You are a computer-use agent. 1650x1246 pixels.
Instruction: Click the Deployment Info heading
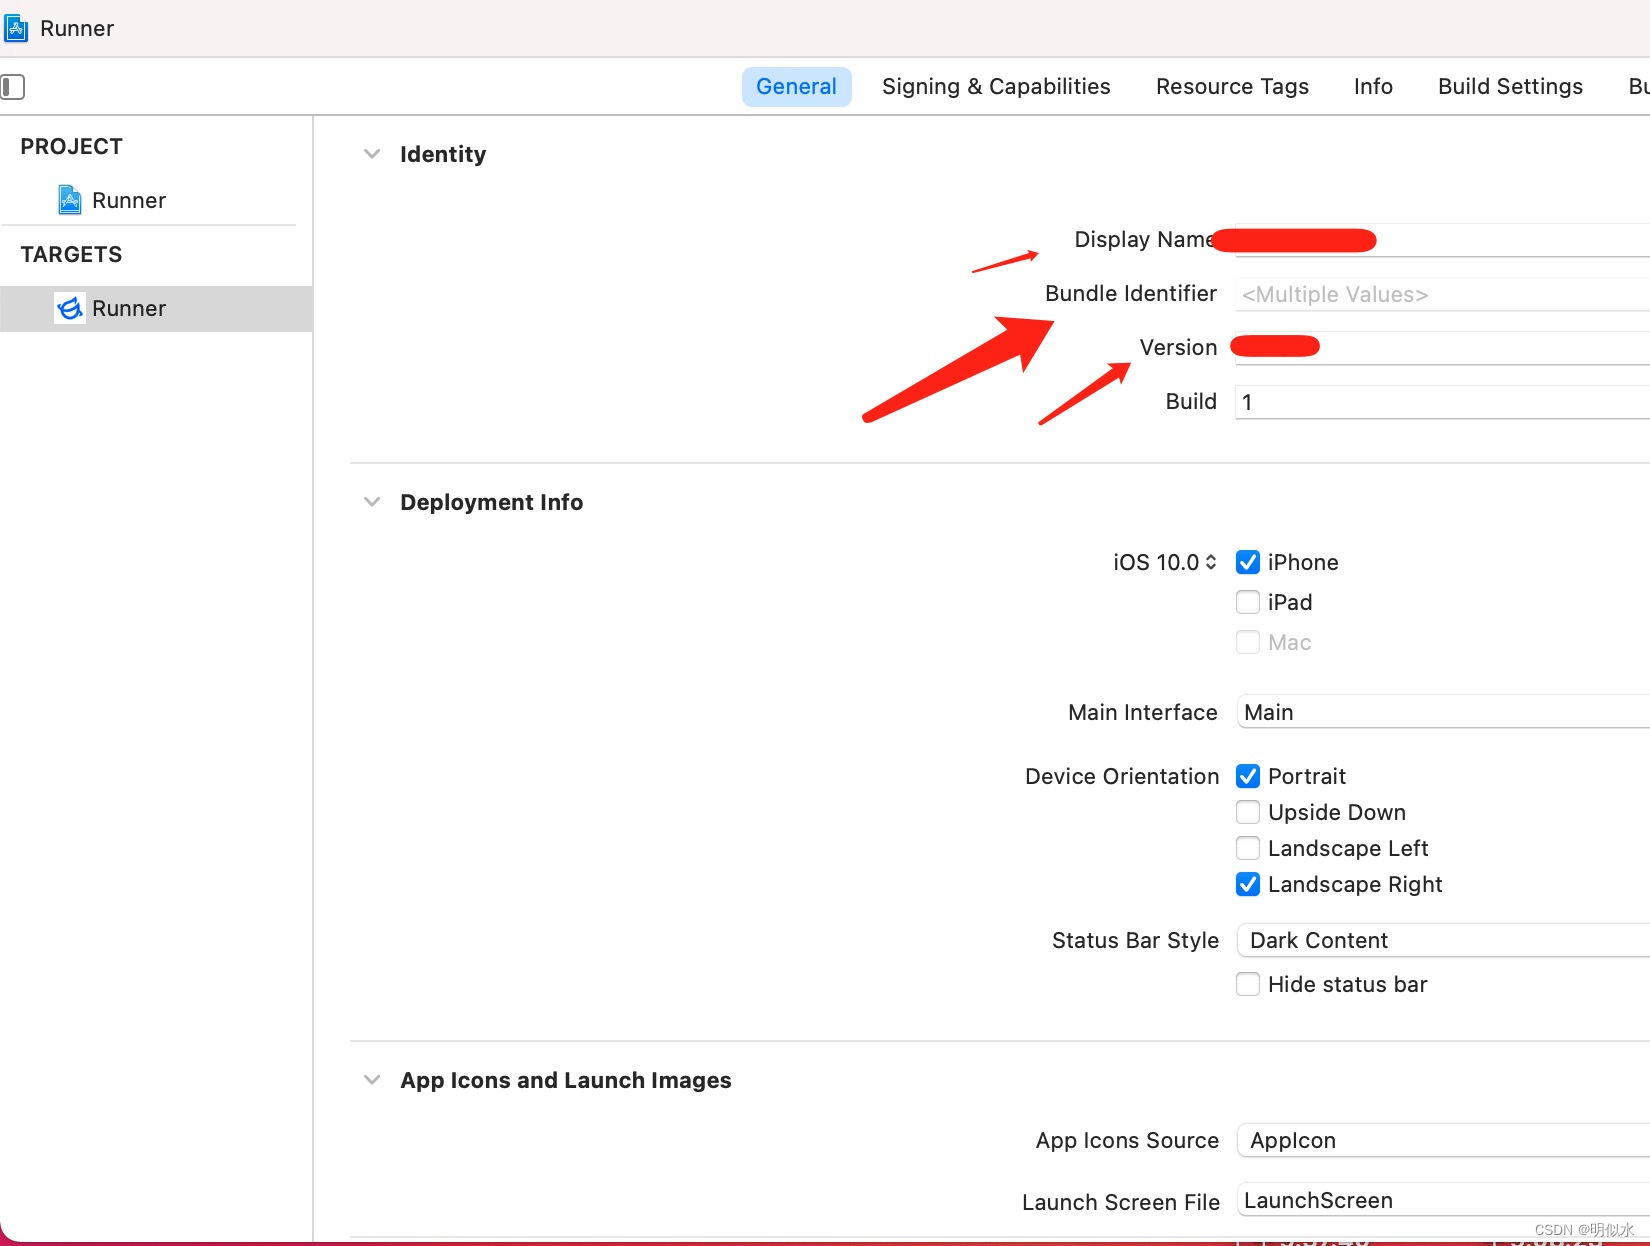click(491, 502)
